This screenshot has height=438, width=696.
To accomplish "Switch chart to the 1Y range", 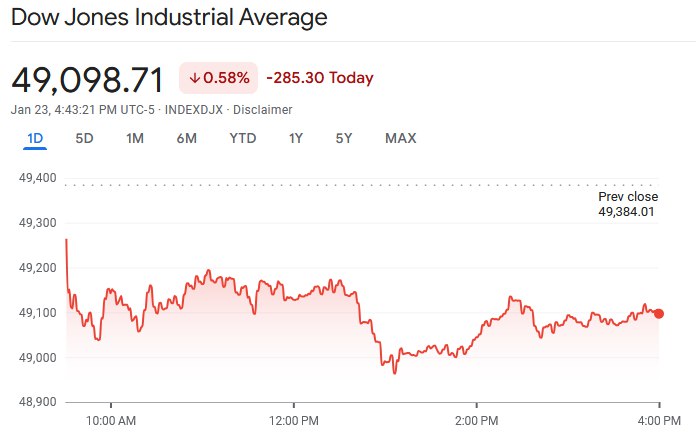I will 295,138.
